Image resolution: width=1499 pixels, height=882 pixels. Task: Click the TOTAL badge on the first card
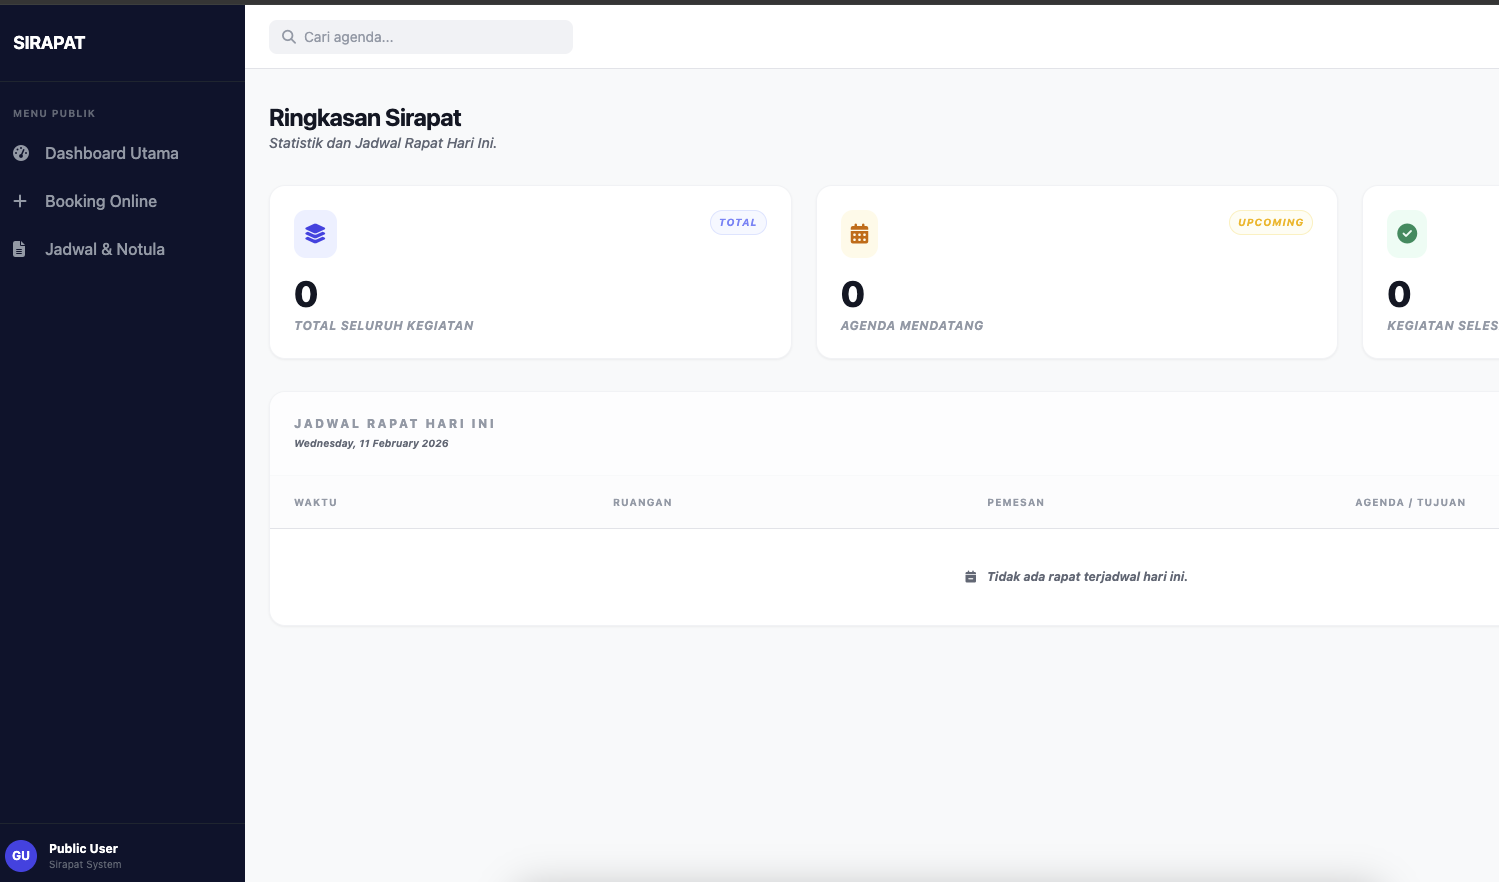[738, 222]
